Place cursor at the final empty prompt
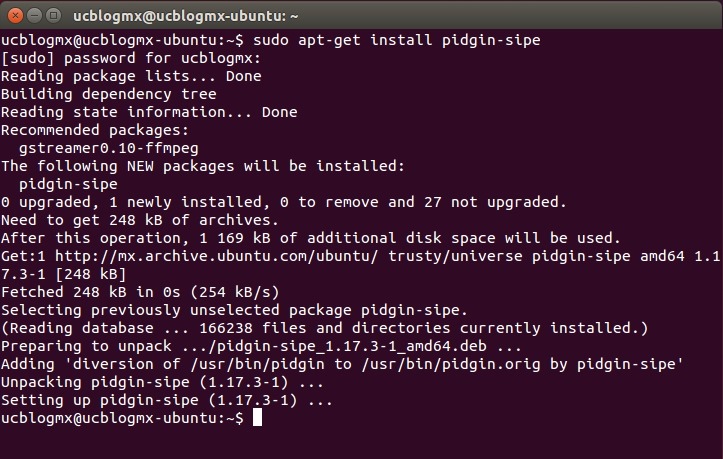 coord(257,418)
